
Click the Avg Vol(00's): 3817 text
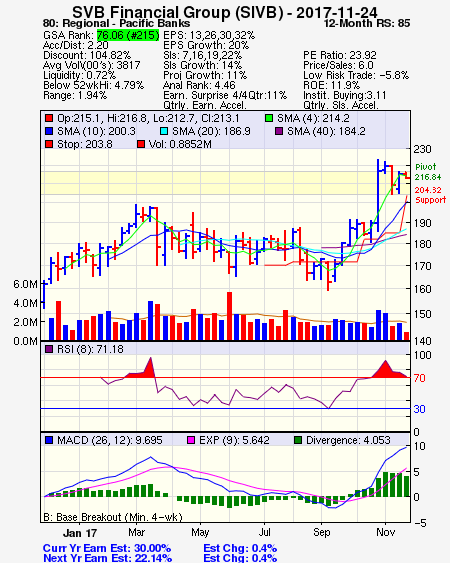[92, 65]
